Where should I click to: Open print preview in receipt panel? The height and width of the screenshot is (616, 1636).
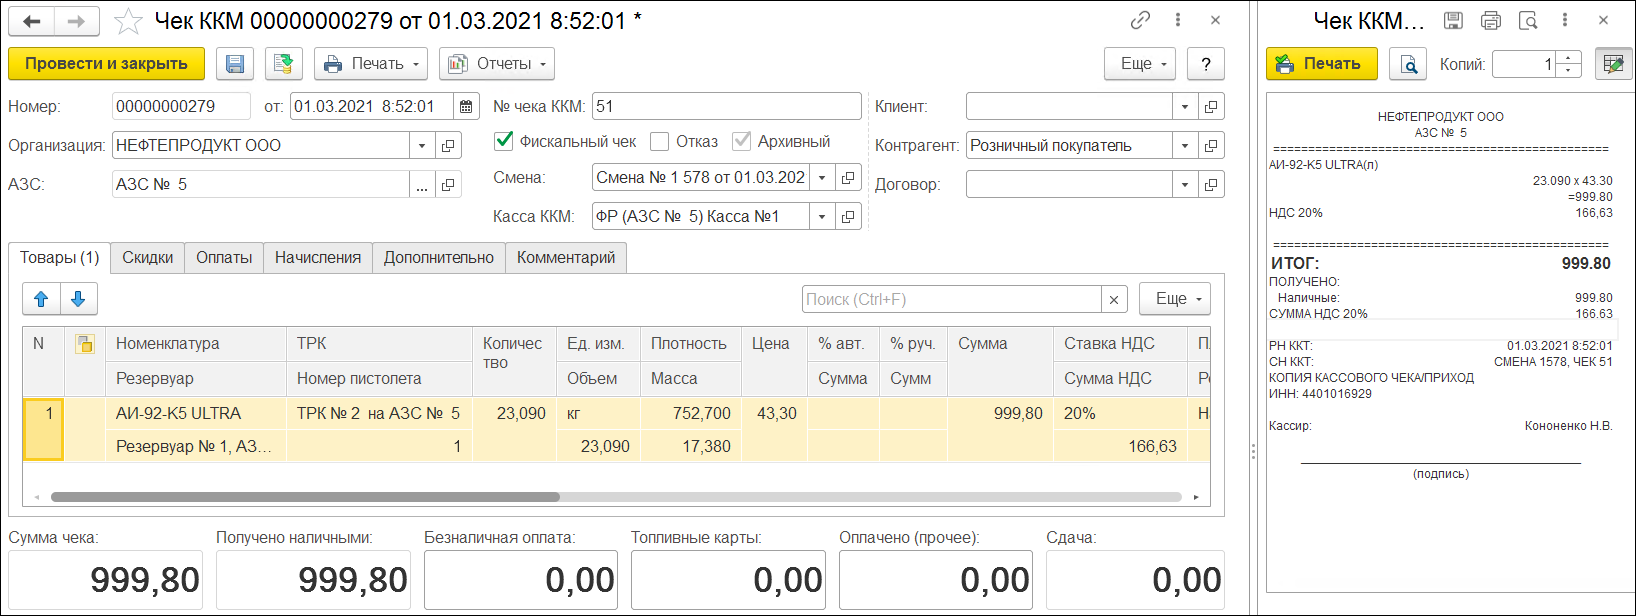click(x=1408, y=64)
